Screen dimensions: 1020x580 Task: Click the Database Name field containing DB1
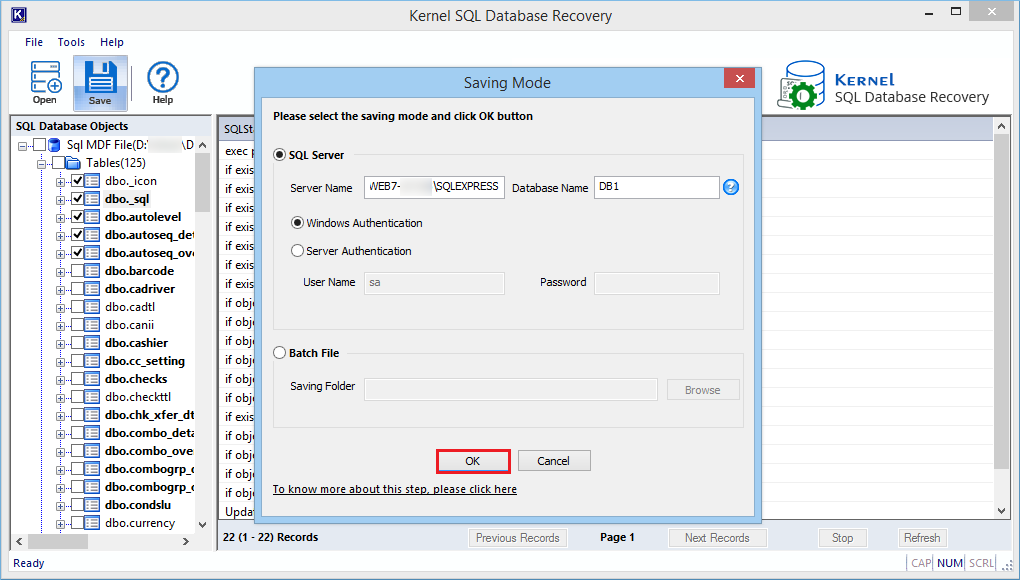657,187
